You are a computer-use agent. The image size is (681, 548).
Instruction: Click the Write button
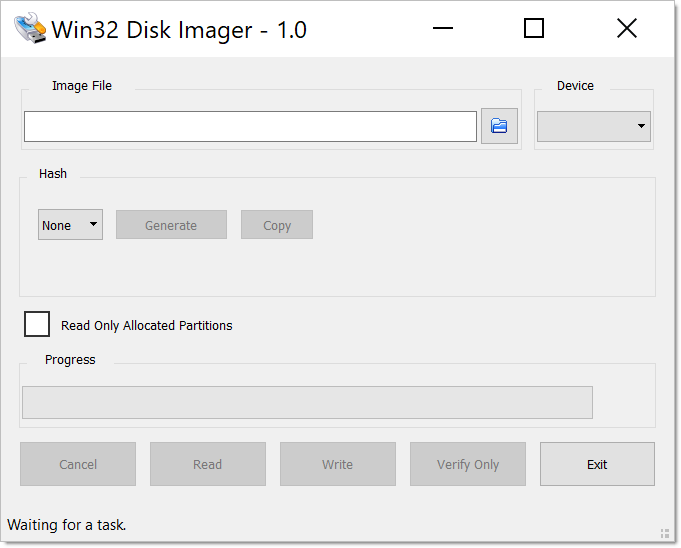(337, 464)
